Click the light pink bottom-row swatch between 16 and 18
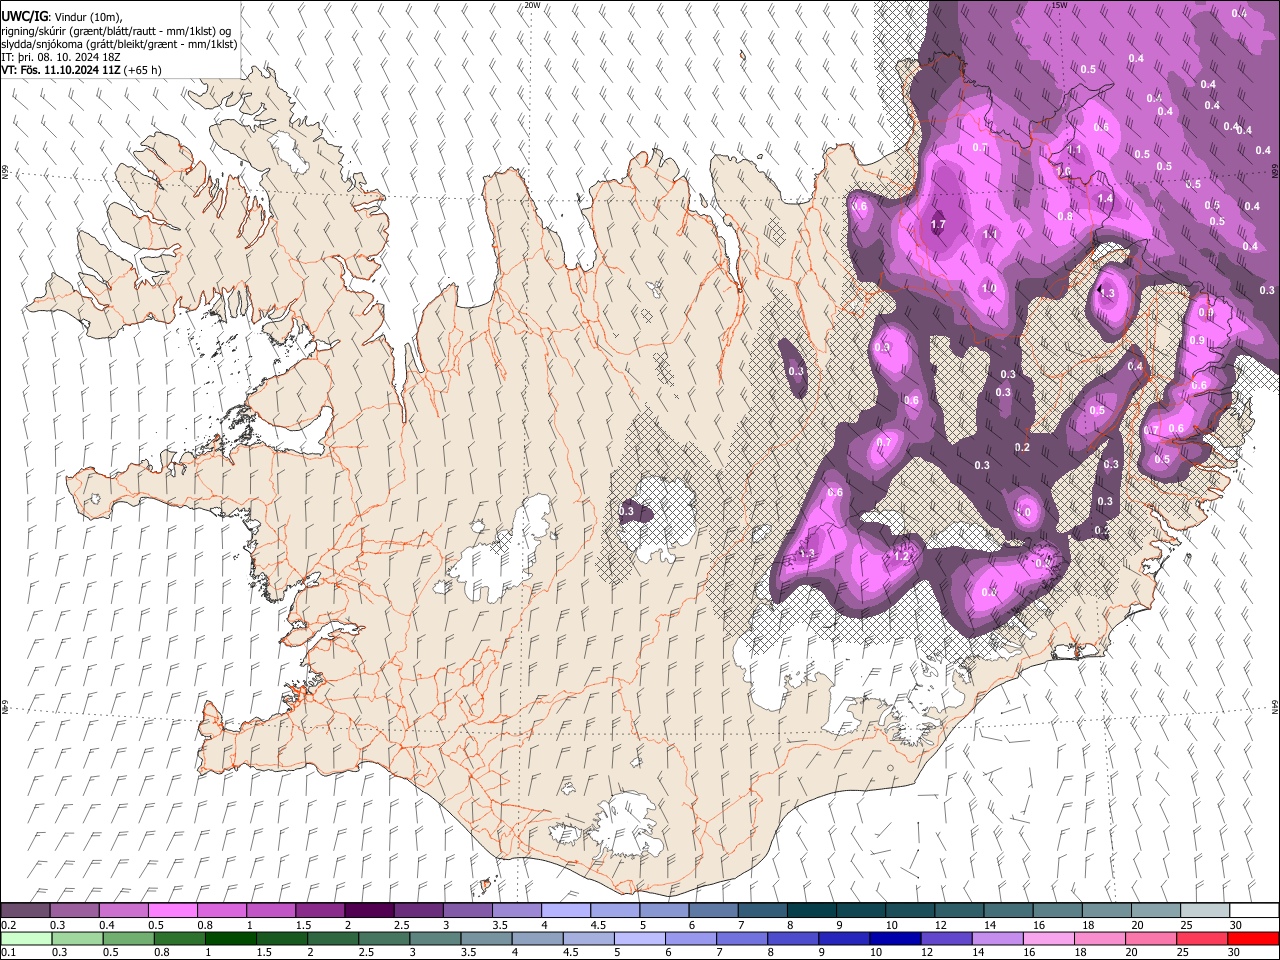The width and height of the screenshot is (1280, 960). (1049, 938)
